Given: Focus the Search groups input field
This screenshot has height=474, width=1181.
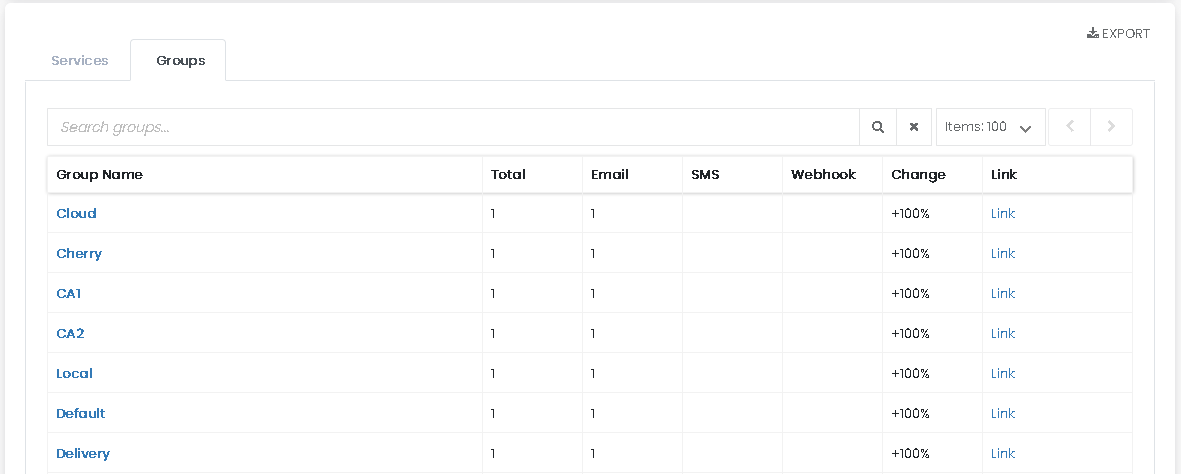Looking at the screenshot, I should pos(453,127).
